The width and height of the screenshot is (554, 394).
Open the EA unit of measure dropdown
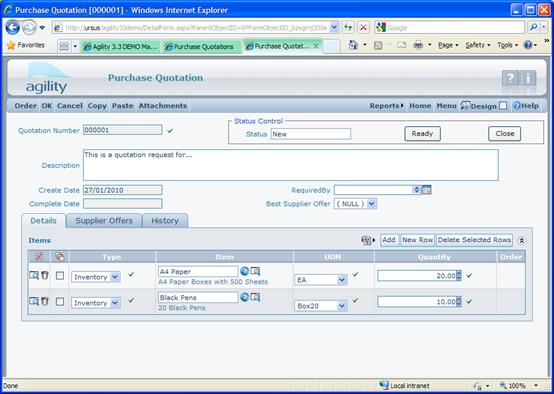pyautogui.click(x=342, y=280)
